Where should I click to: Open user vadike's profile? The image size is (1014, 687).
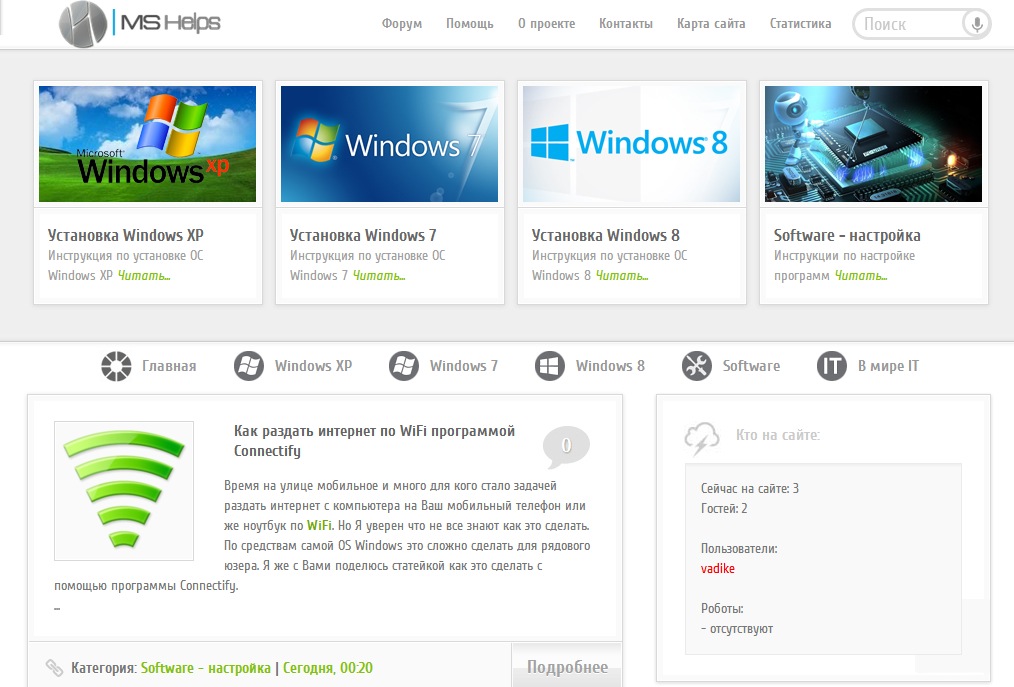tap(718, 569)
